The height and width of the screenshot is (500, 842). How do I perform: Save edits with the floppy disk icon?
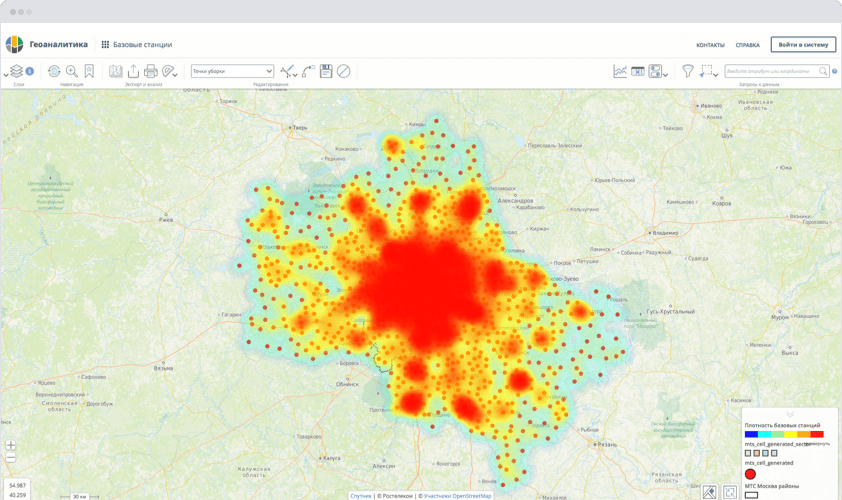326,71
